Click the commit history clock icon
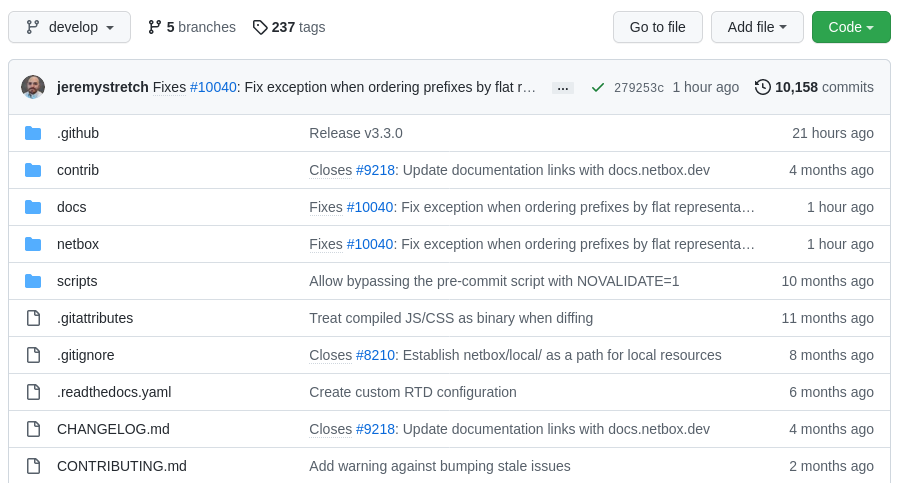Viewport: 898px width, 483px height. [x=763, y=87]
